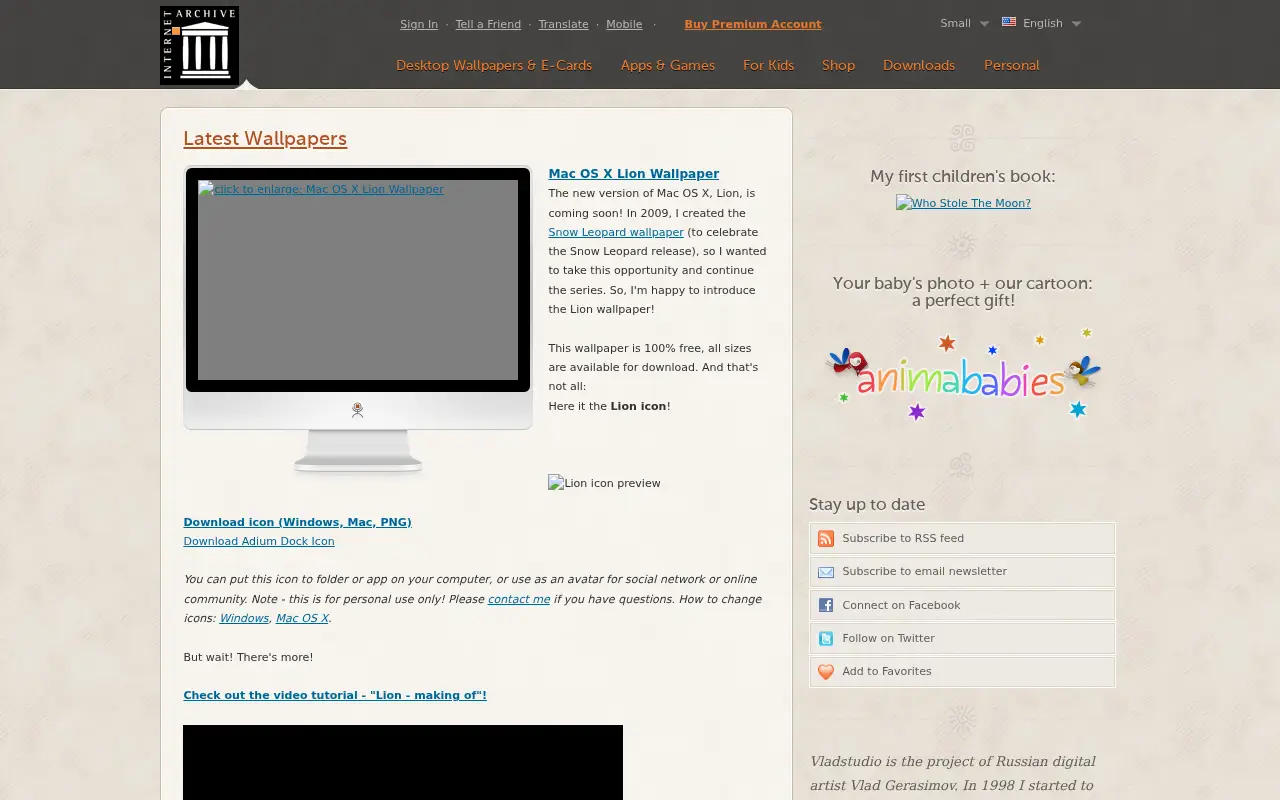Click the Twitter bird icon
Screen dimensions: 1280x800
coord(826,638)
